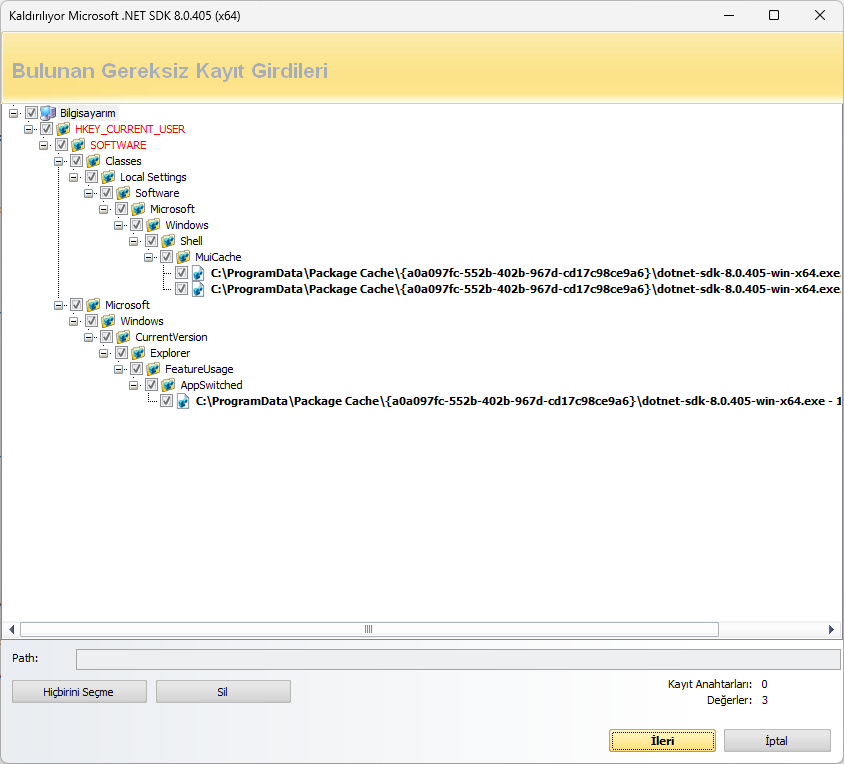
Task: Click the Explorer key registry icon
Action: [x=138, y=353]
